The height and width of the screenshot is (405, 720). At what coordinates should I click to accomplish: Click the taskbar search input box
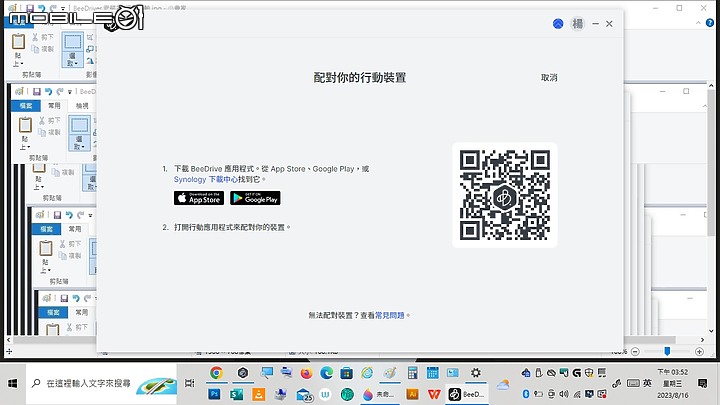click(x=101, y=383)
